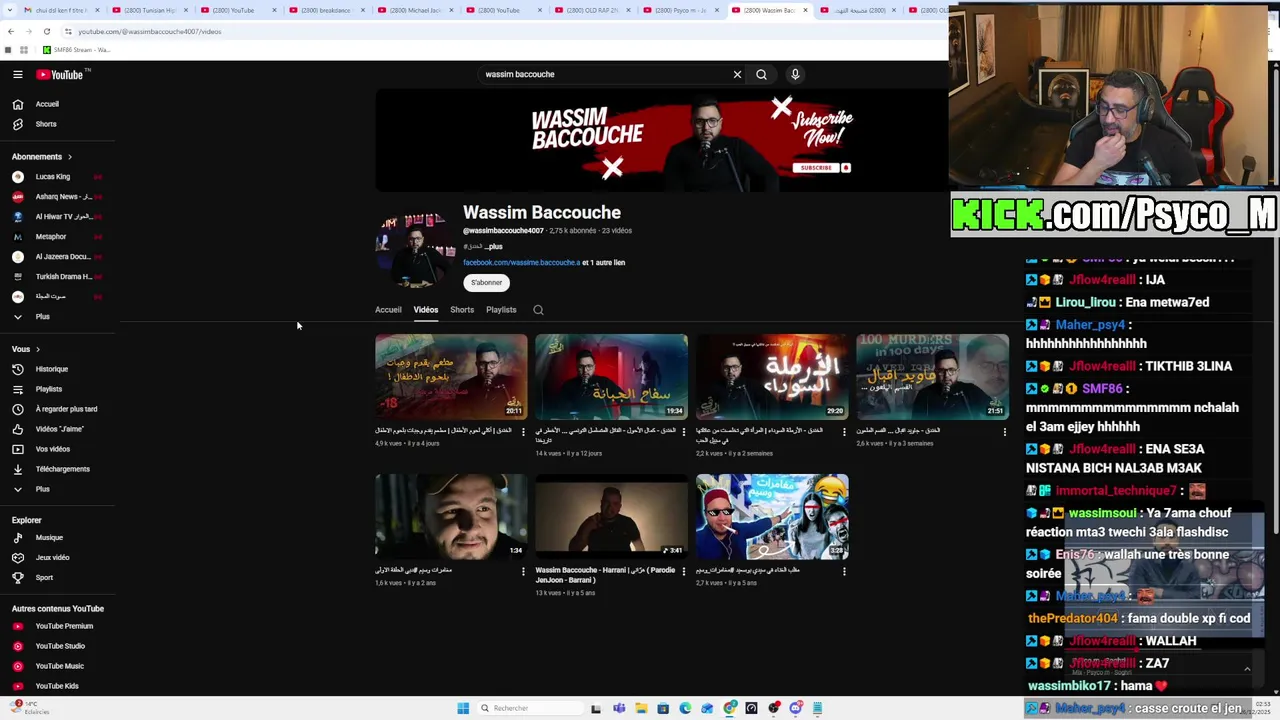This screenshot has width=1280, height=720.
Task: Expand Abonnements section chevron
Action: (69, 157)
